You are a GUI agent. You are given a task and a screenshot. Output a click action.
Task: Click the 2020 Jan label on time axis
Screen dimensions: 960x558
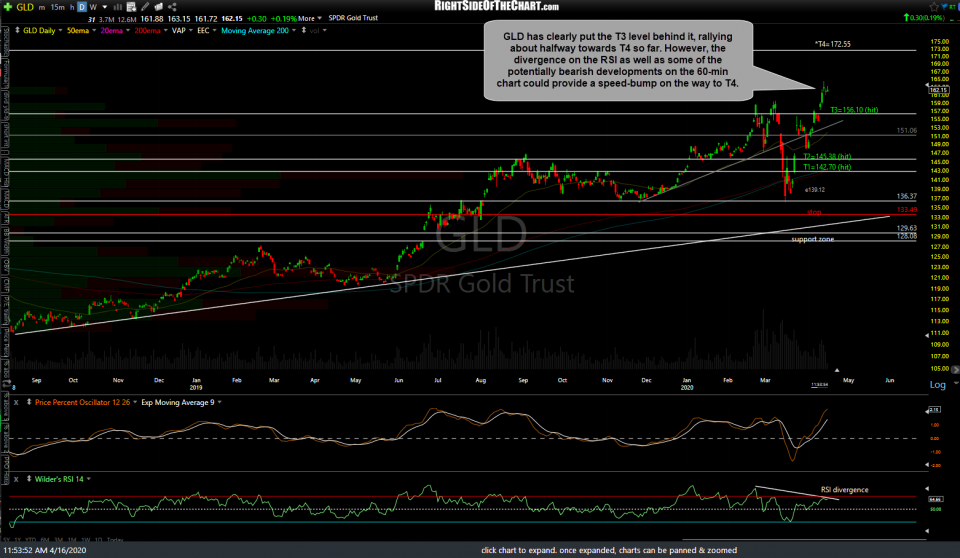(687, 384)
